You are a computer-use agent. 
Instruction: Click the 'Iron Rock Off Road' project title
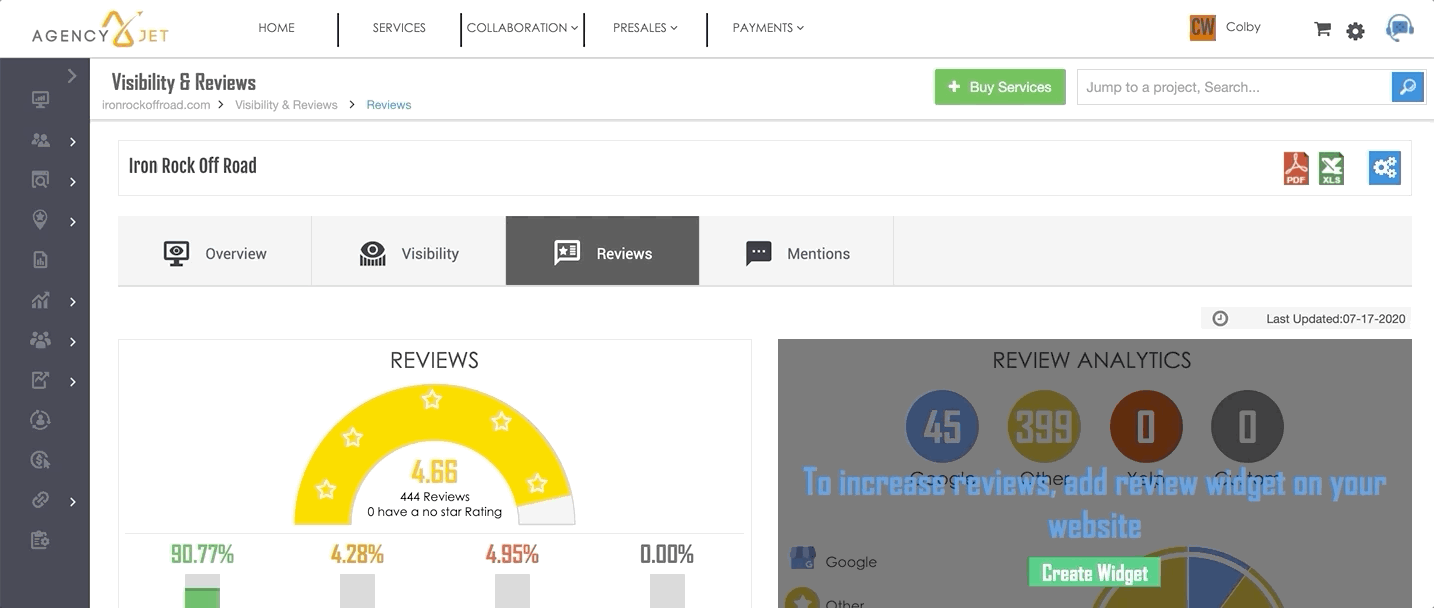point(193,166)
